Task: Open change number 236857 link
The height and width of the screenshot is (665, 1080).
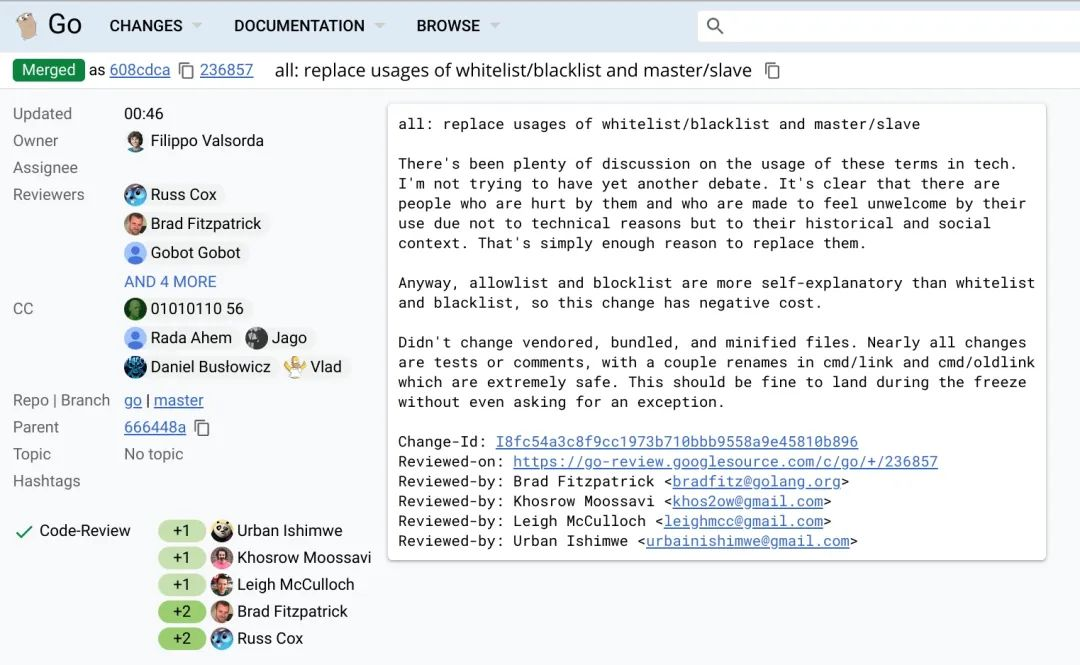Action: pyautogui.click(x=227, y=70)
